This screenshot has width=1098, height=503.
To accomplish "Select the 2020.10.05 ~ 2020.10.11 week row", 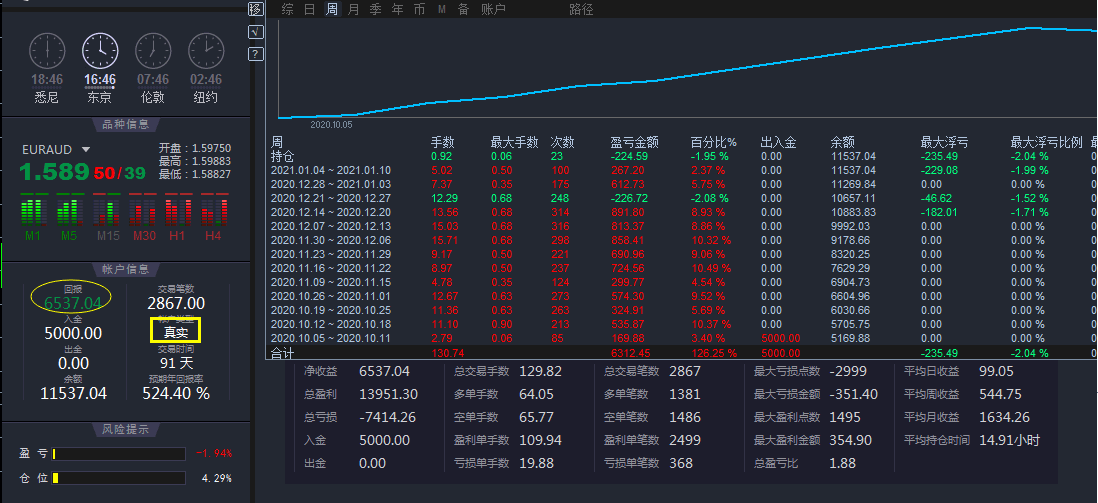I will 683,338.
